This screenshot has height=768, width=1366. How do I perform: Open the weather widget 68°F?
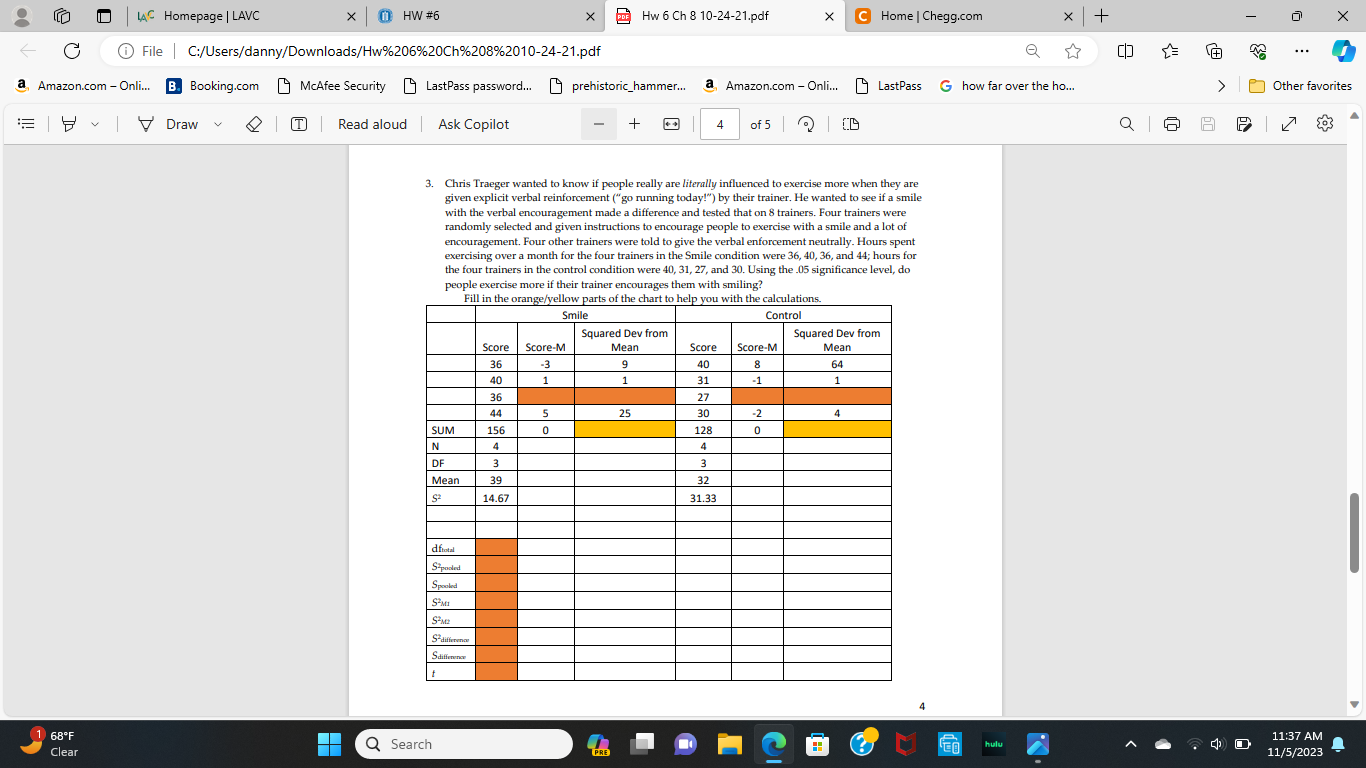[x=50, y=744]
